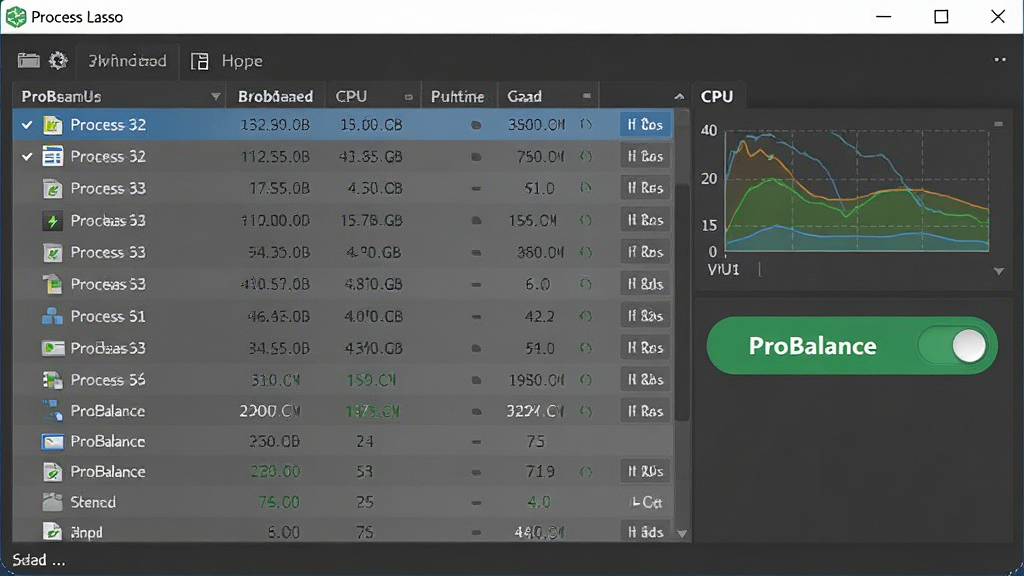Click green circle icon next to 750.0M
This screenshot has height=576, width=1024.
click(x=586, y=157)
